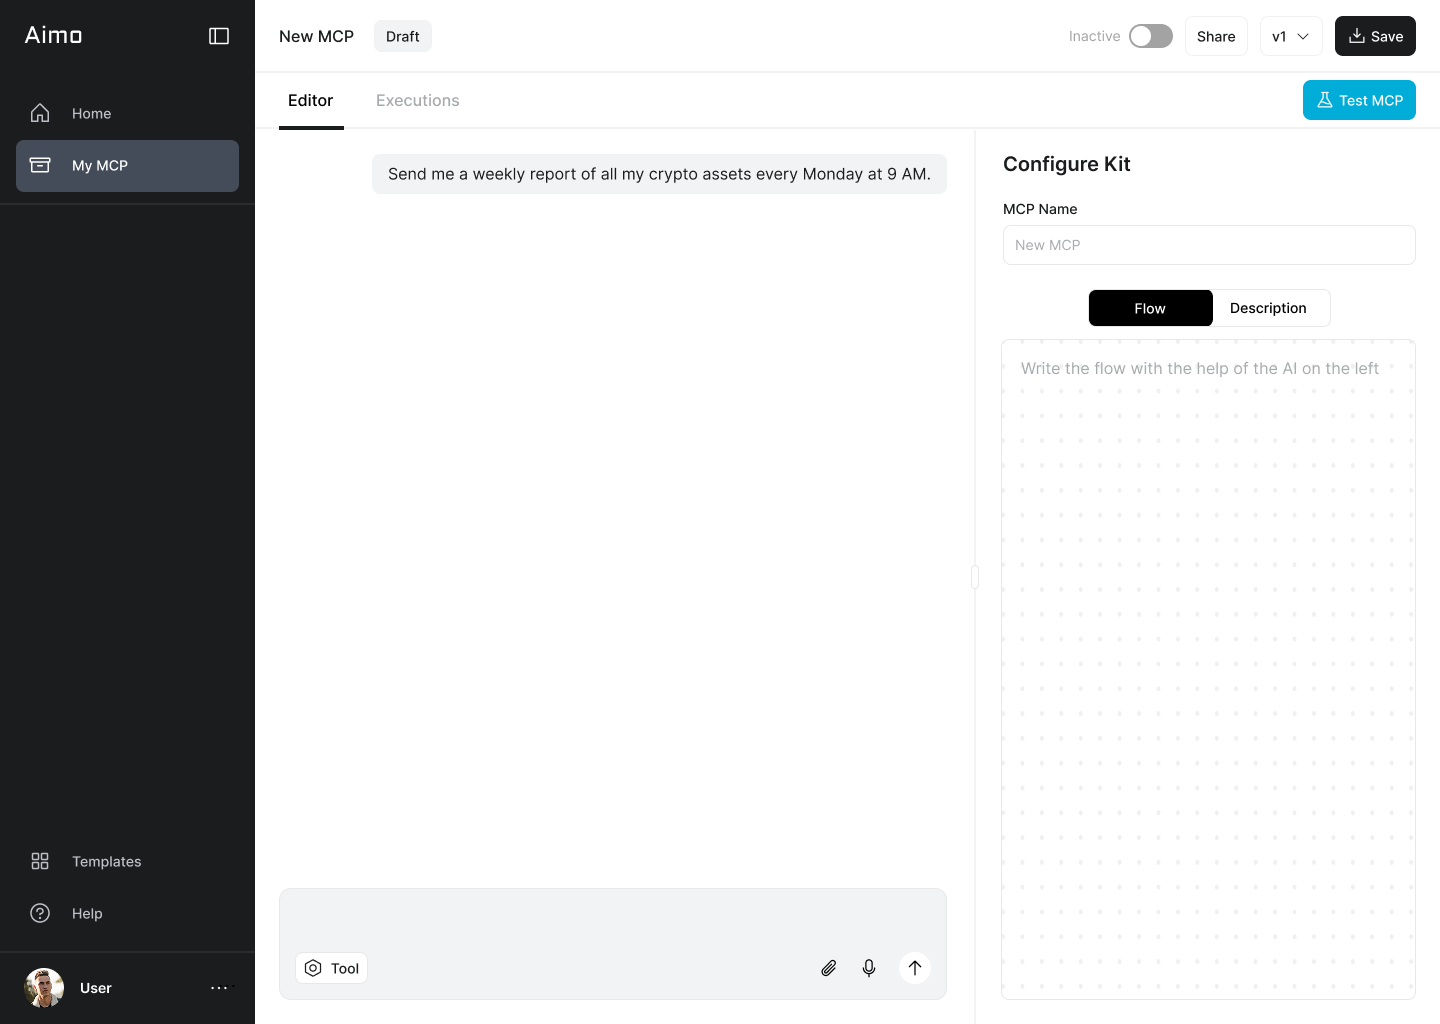This screenshot has height=1024, width=1440.
Task: Switch to the Editor tab
Action: click(x=311, y=101)
